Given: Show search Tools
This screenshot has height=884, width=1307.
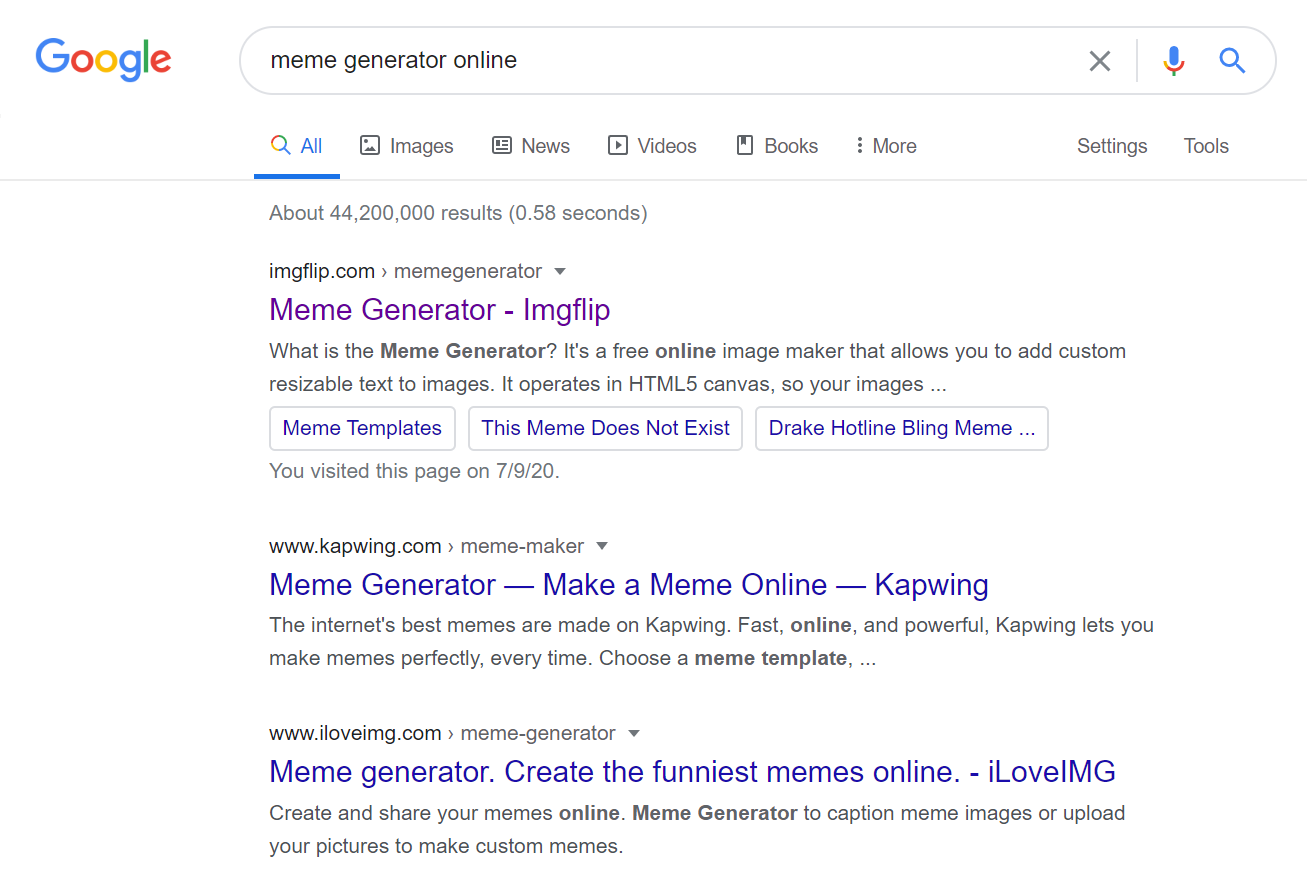Looking at the screenshot, I should click(x=1206, y=146).
